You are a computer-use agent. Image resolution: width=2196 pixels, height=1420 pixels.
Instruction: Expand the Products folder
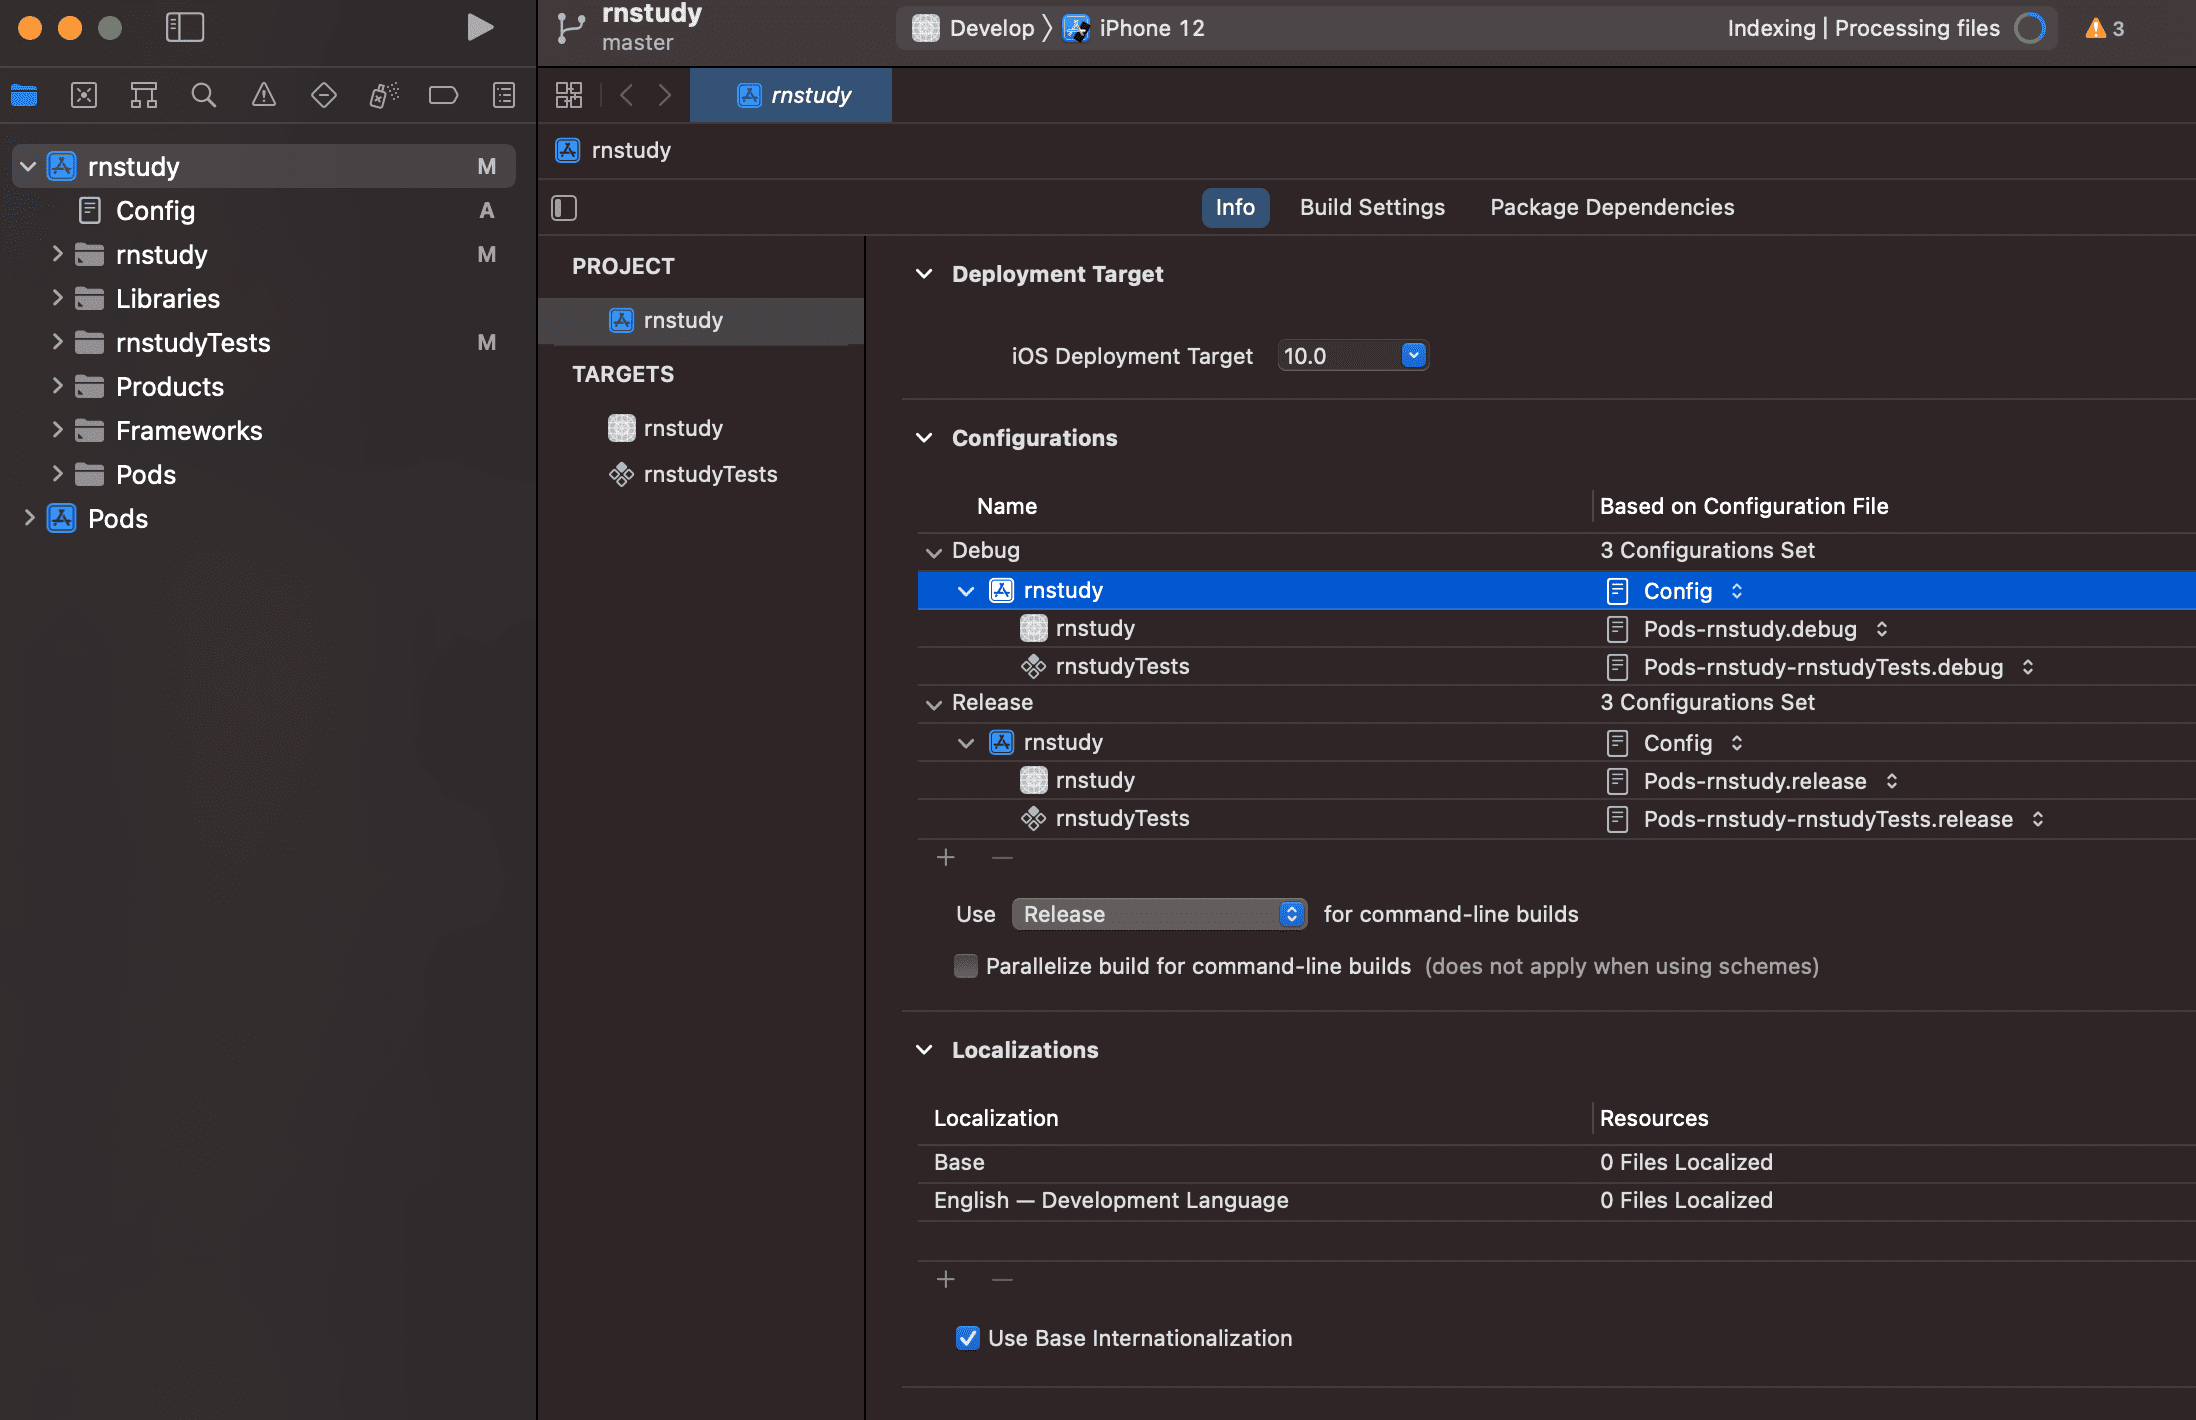click(x=57, y=386)
